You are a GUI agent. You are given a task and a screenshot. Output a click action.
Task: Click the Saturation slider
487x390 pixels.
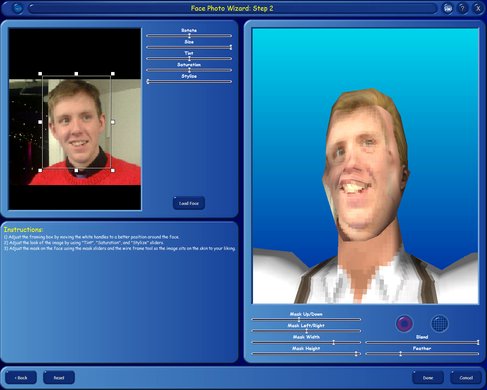189,70
